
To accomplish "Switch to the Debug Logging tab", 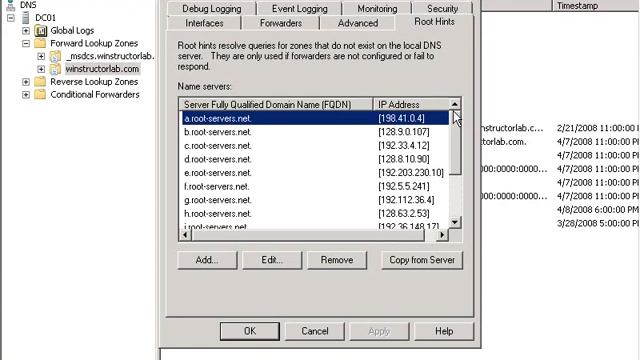I will pos(211,9).
